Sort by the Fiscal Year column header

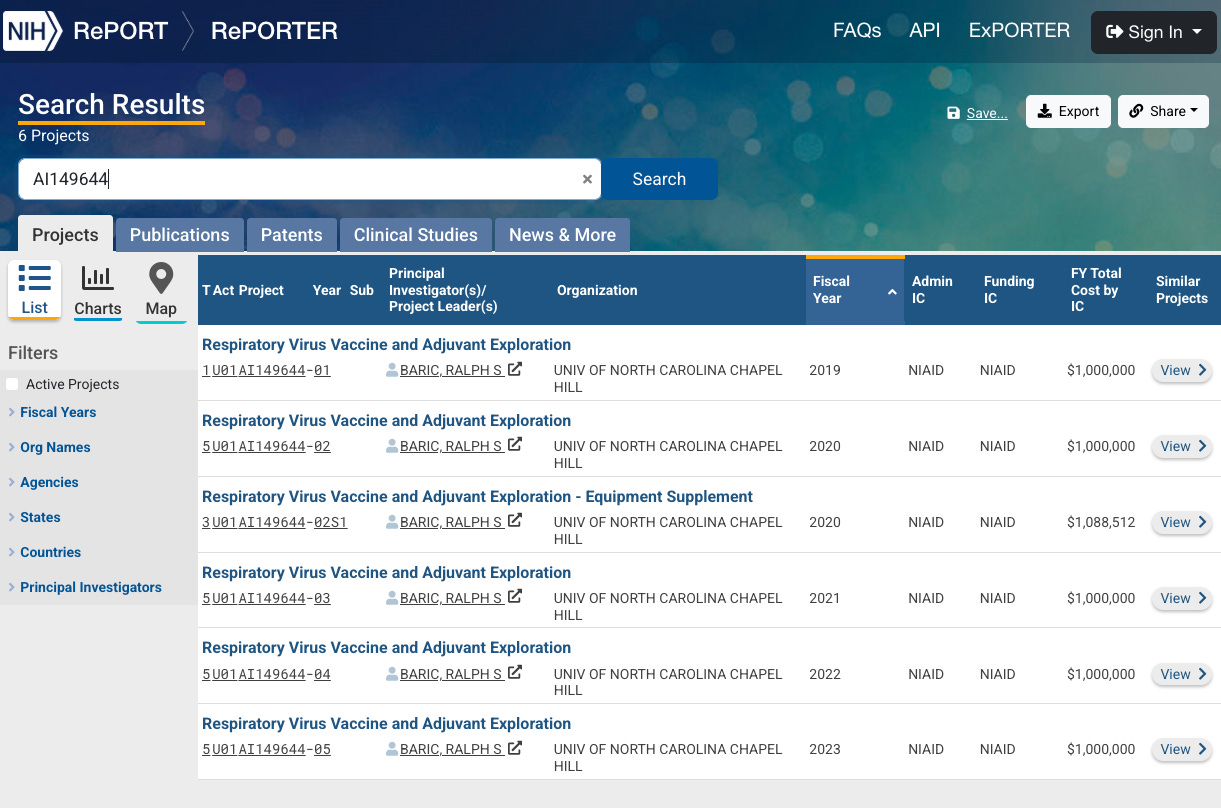pos(855,290)
